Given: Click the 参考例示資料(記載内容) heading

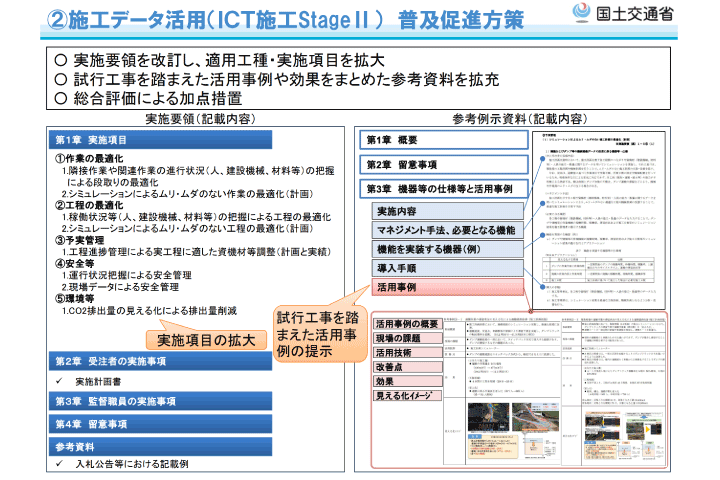Looking at the screenshot, I should coord(520,119).
